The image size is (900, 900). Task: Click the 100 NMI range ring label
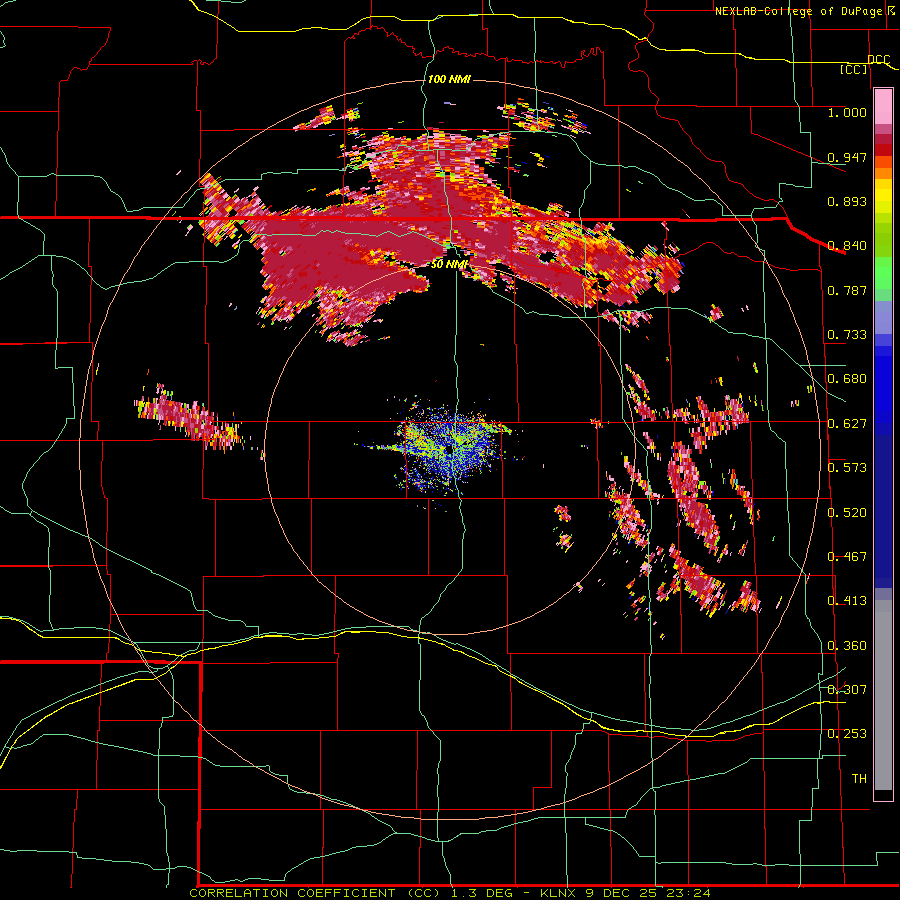[449, 79]
